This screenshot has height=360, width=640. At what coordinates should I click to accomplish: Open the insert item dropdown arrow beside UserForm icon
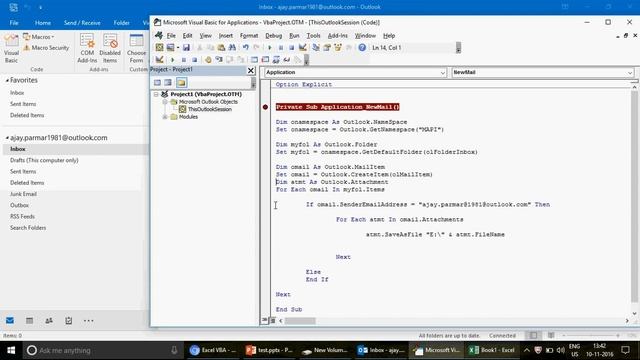pyautogui.click(x=178, y=48)
